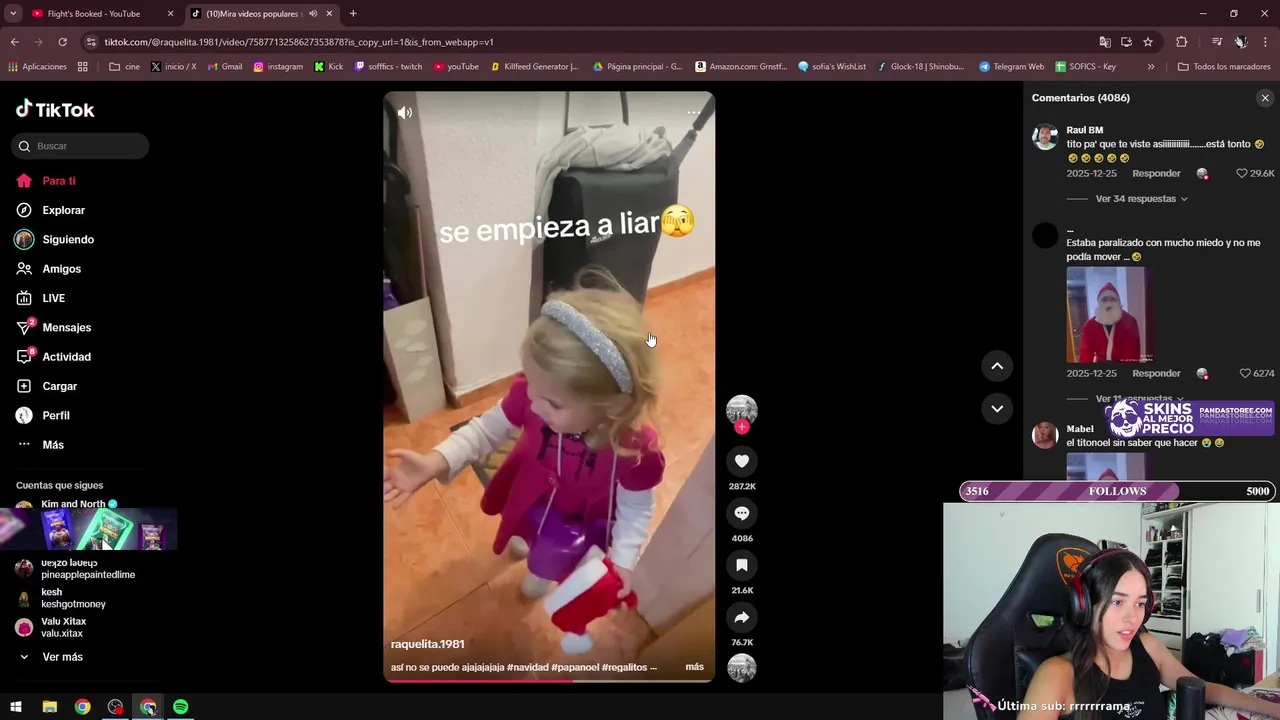Mute the TikTok tab audio icon
1280x720 pixels.
313,14
